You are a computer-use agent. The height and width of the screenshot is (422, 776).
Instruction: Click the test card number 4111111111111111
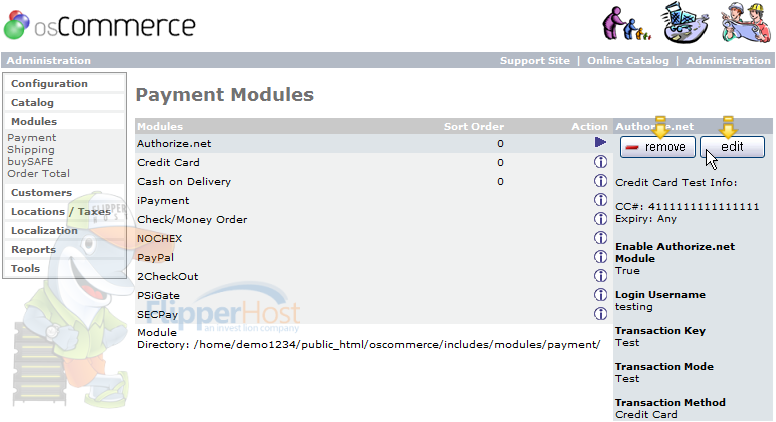tap(703, 206)
